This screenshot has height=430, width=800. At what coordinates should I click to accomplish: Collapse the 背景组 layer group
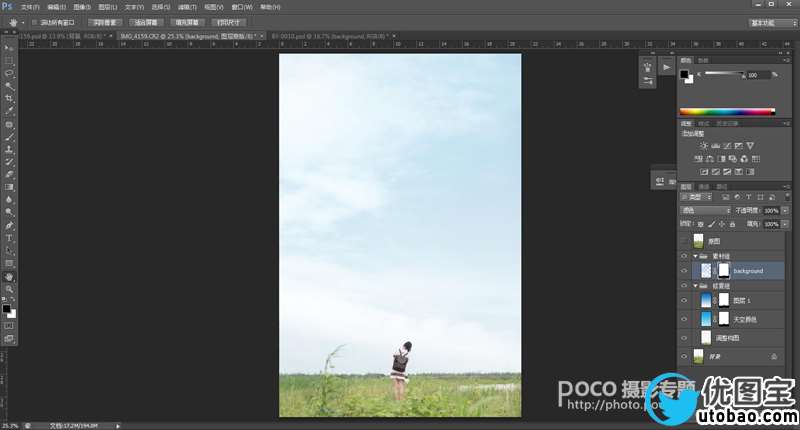point(695,286)
